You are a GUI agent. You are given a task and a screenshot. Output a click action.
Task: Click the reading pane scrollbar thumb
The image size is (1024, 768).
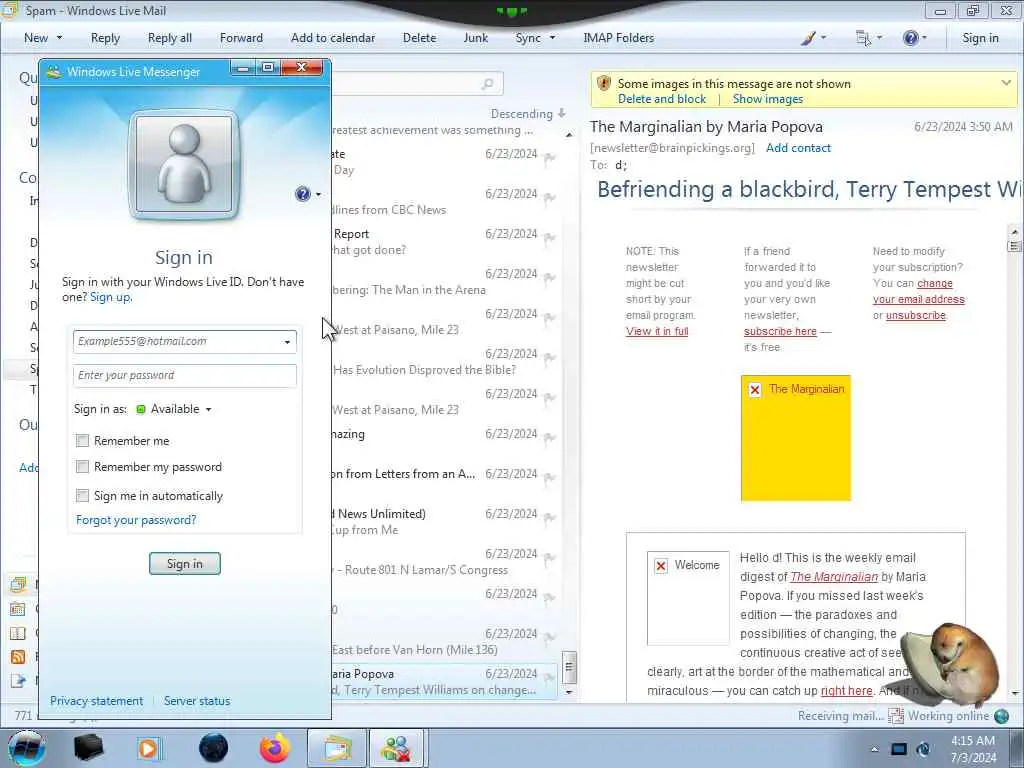1014,246
